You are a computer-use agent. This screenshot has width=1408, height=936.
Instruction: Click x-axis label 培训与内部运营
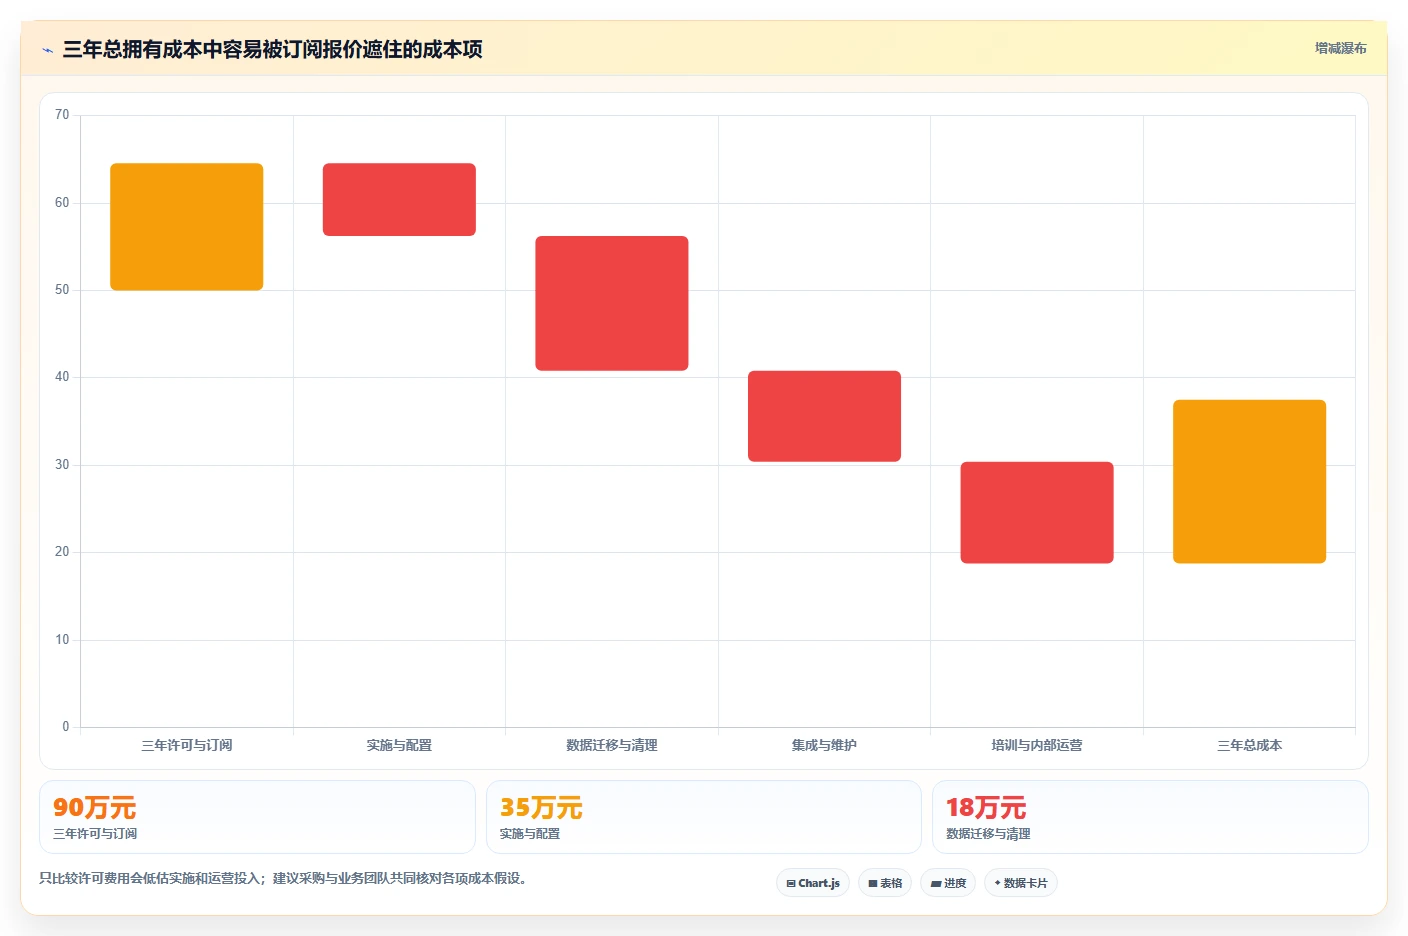pyautogui.click(x=1037, y=745)
